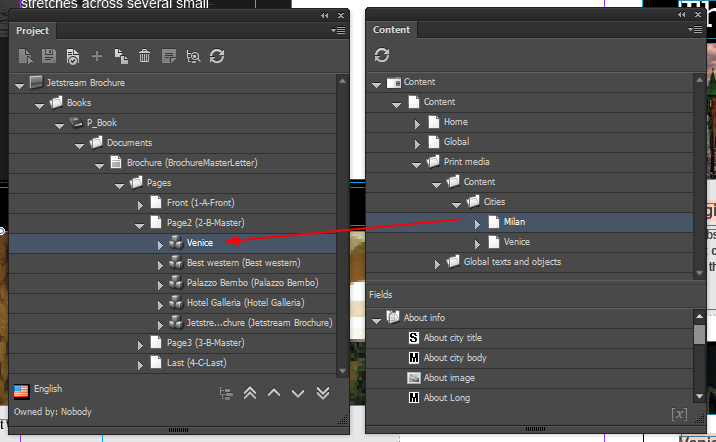Click the move to top double-chevron icon
The image size is (716, 442).
[x=250, y=393]
